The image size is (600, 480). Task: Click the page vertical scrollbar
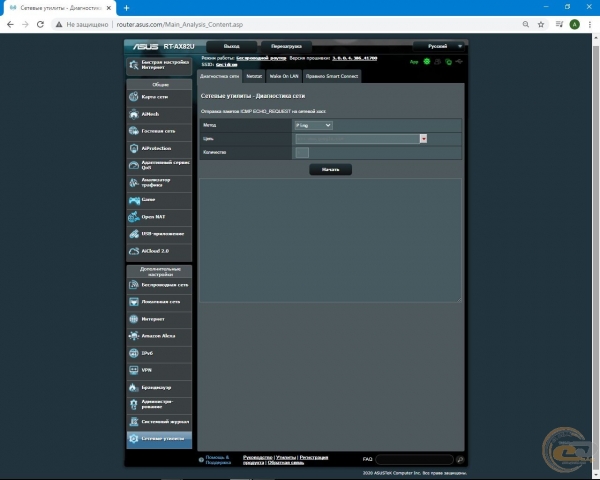(x=596, y=255)
